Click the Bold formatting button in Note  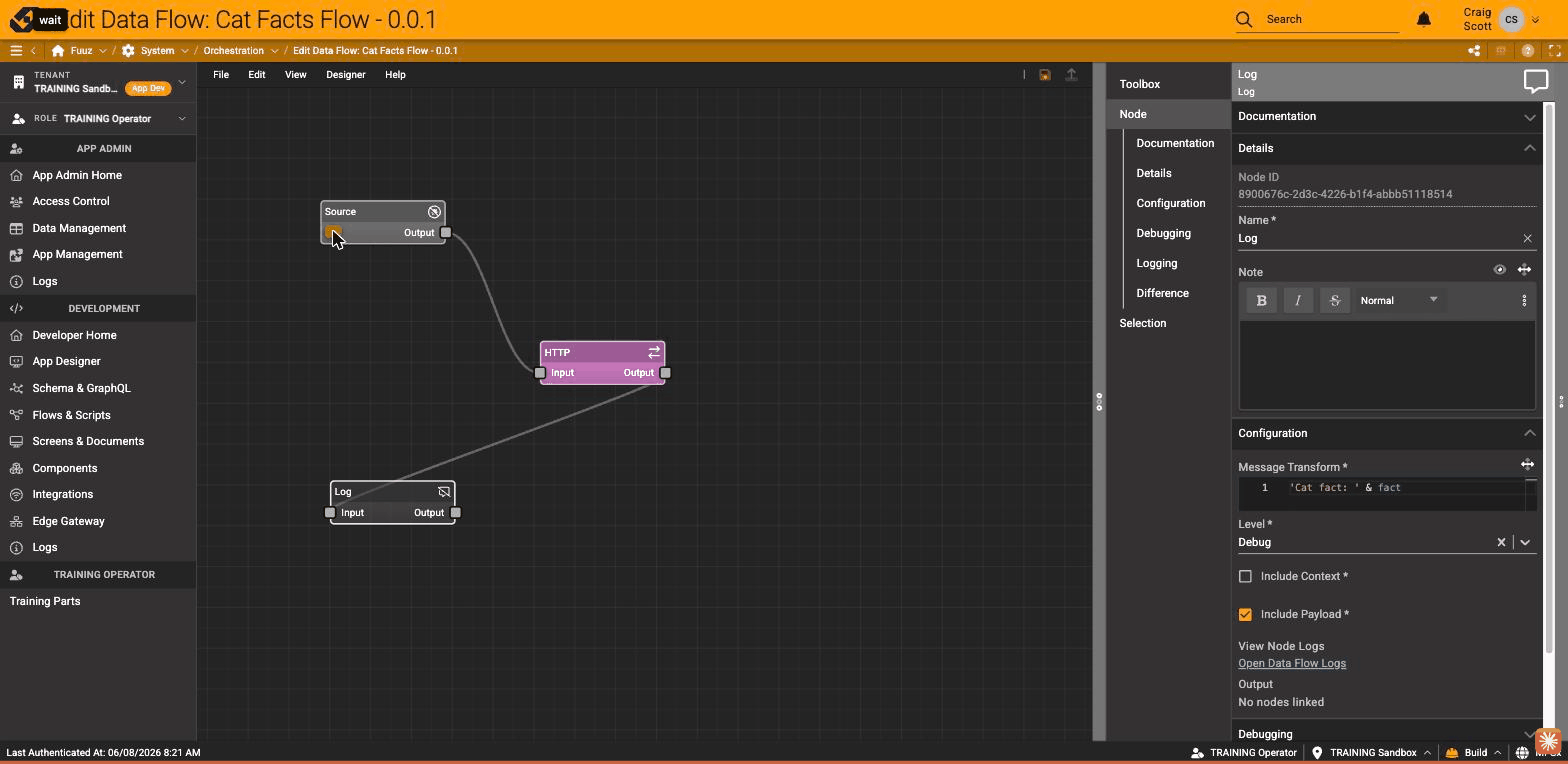coord(1261,300)
